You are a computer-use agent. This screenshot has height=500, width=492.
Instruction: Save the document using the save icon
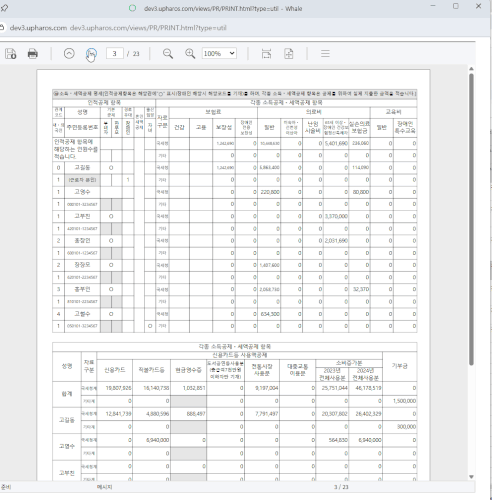10,54
